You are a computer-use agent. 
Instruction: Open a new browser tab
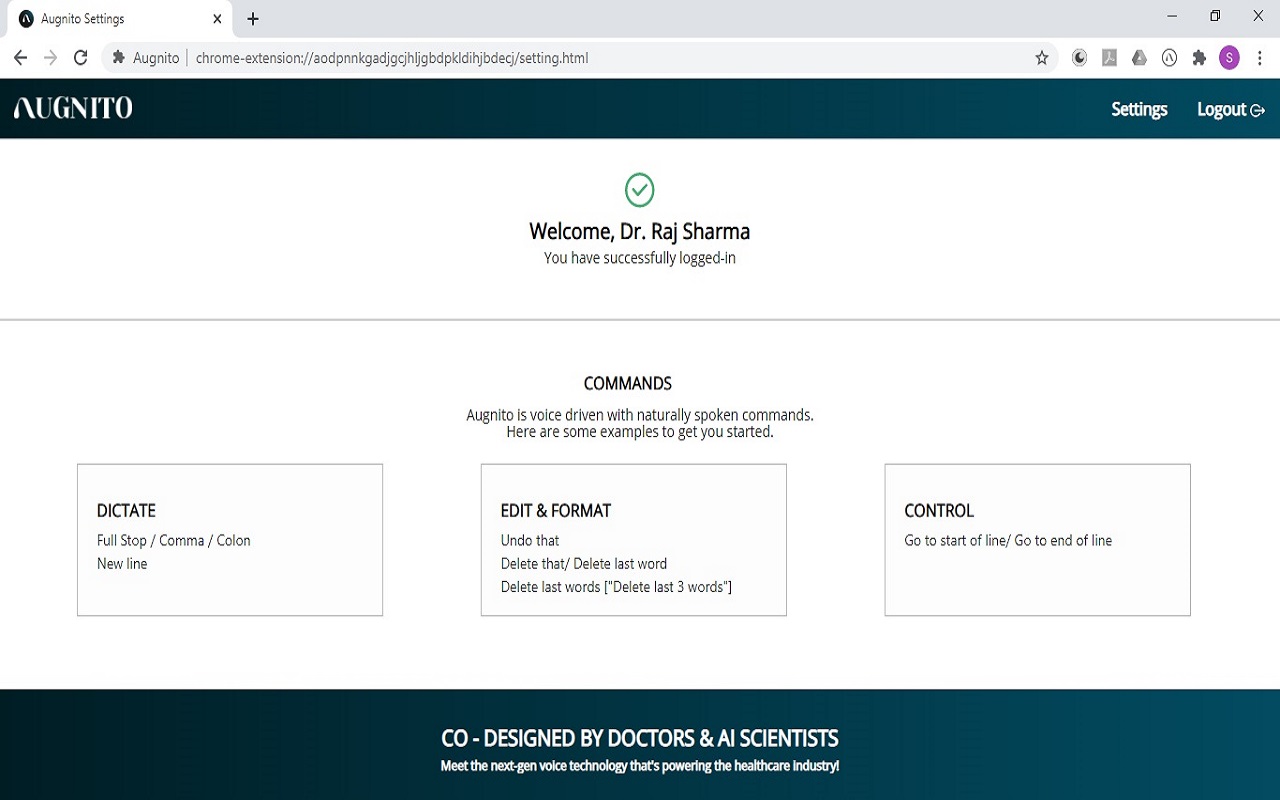[253, 19]
